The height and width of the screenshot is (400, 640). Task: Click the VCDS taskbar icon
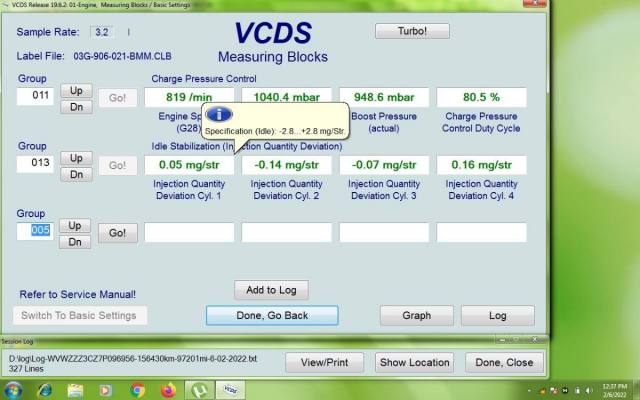(231, 389)
